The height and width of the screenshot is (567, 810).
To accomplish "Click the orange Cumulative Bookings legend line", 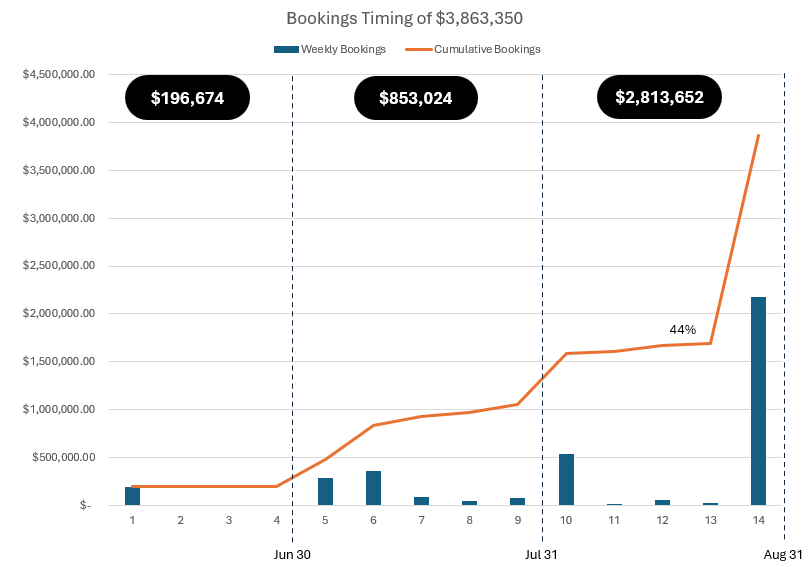I will coord(418,49).
